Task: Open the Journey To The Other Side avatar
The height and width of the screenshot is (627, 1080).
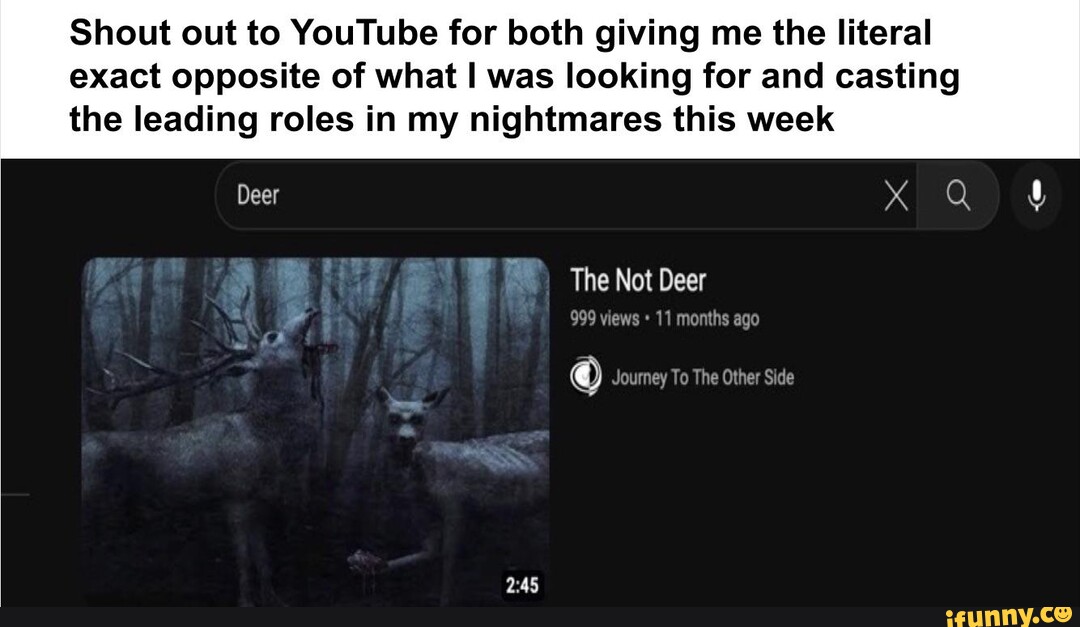Action: [585, 376]
